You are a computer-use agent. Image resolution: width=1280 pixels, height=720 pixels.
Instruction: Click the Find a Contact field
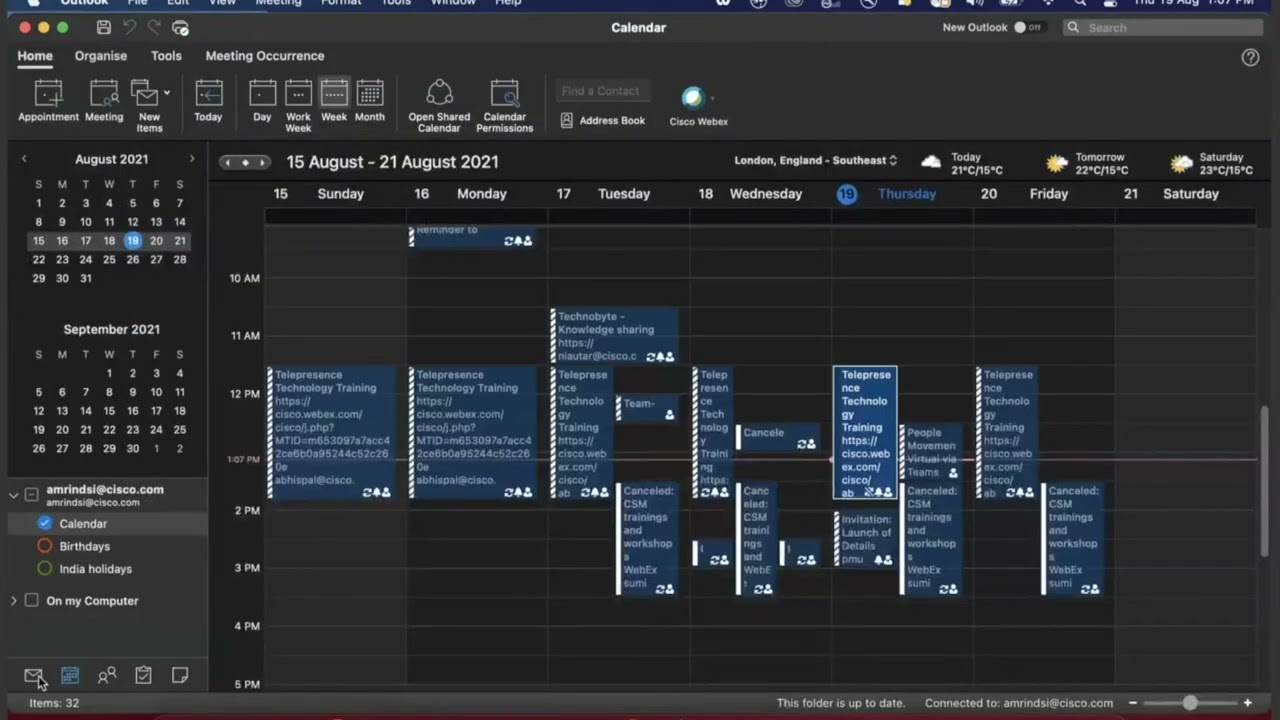coord(602,91)
